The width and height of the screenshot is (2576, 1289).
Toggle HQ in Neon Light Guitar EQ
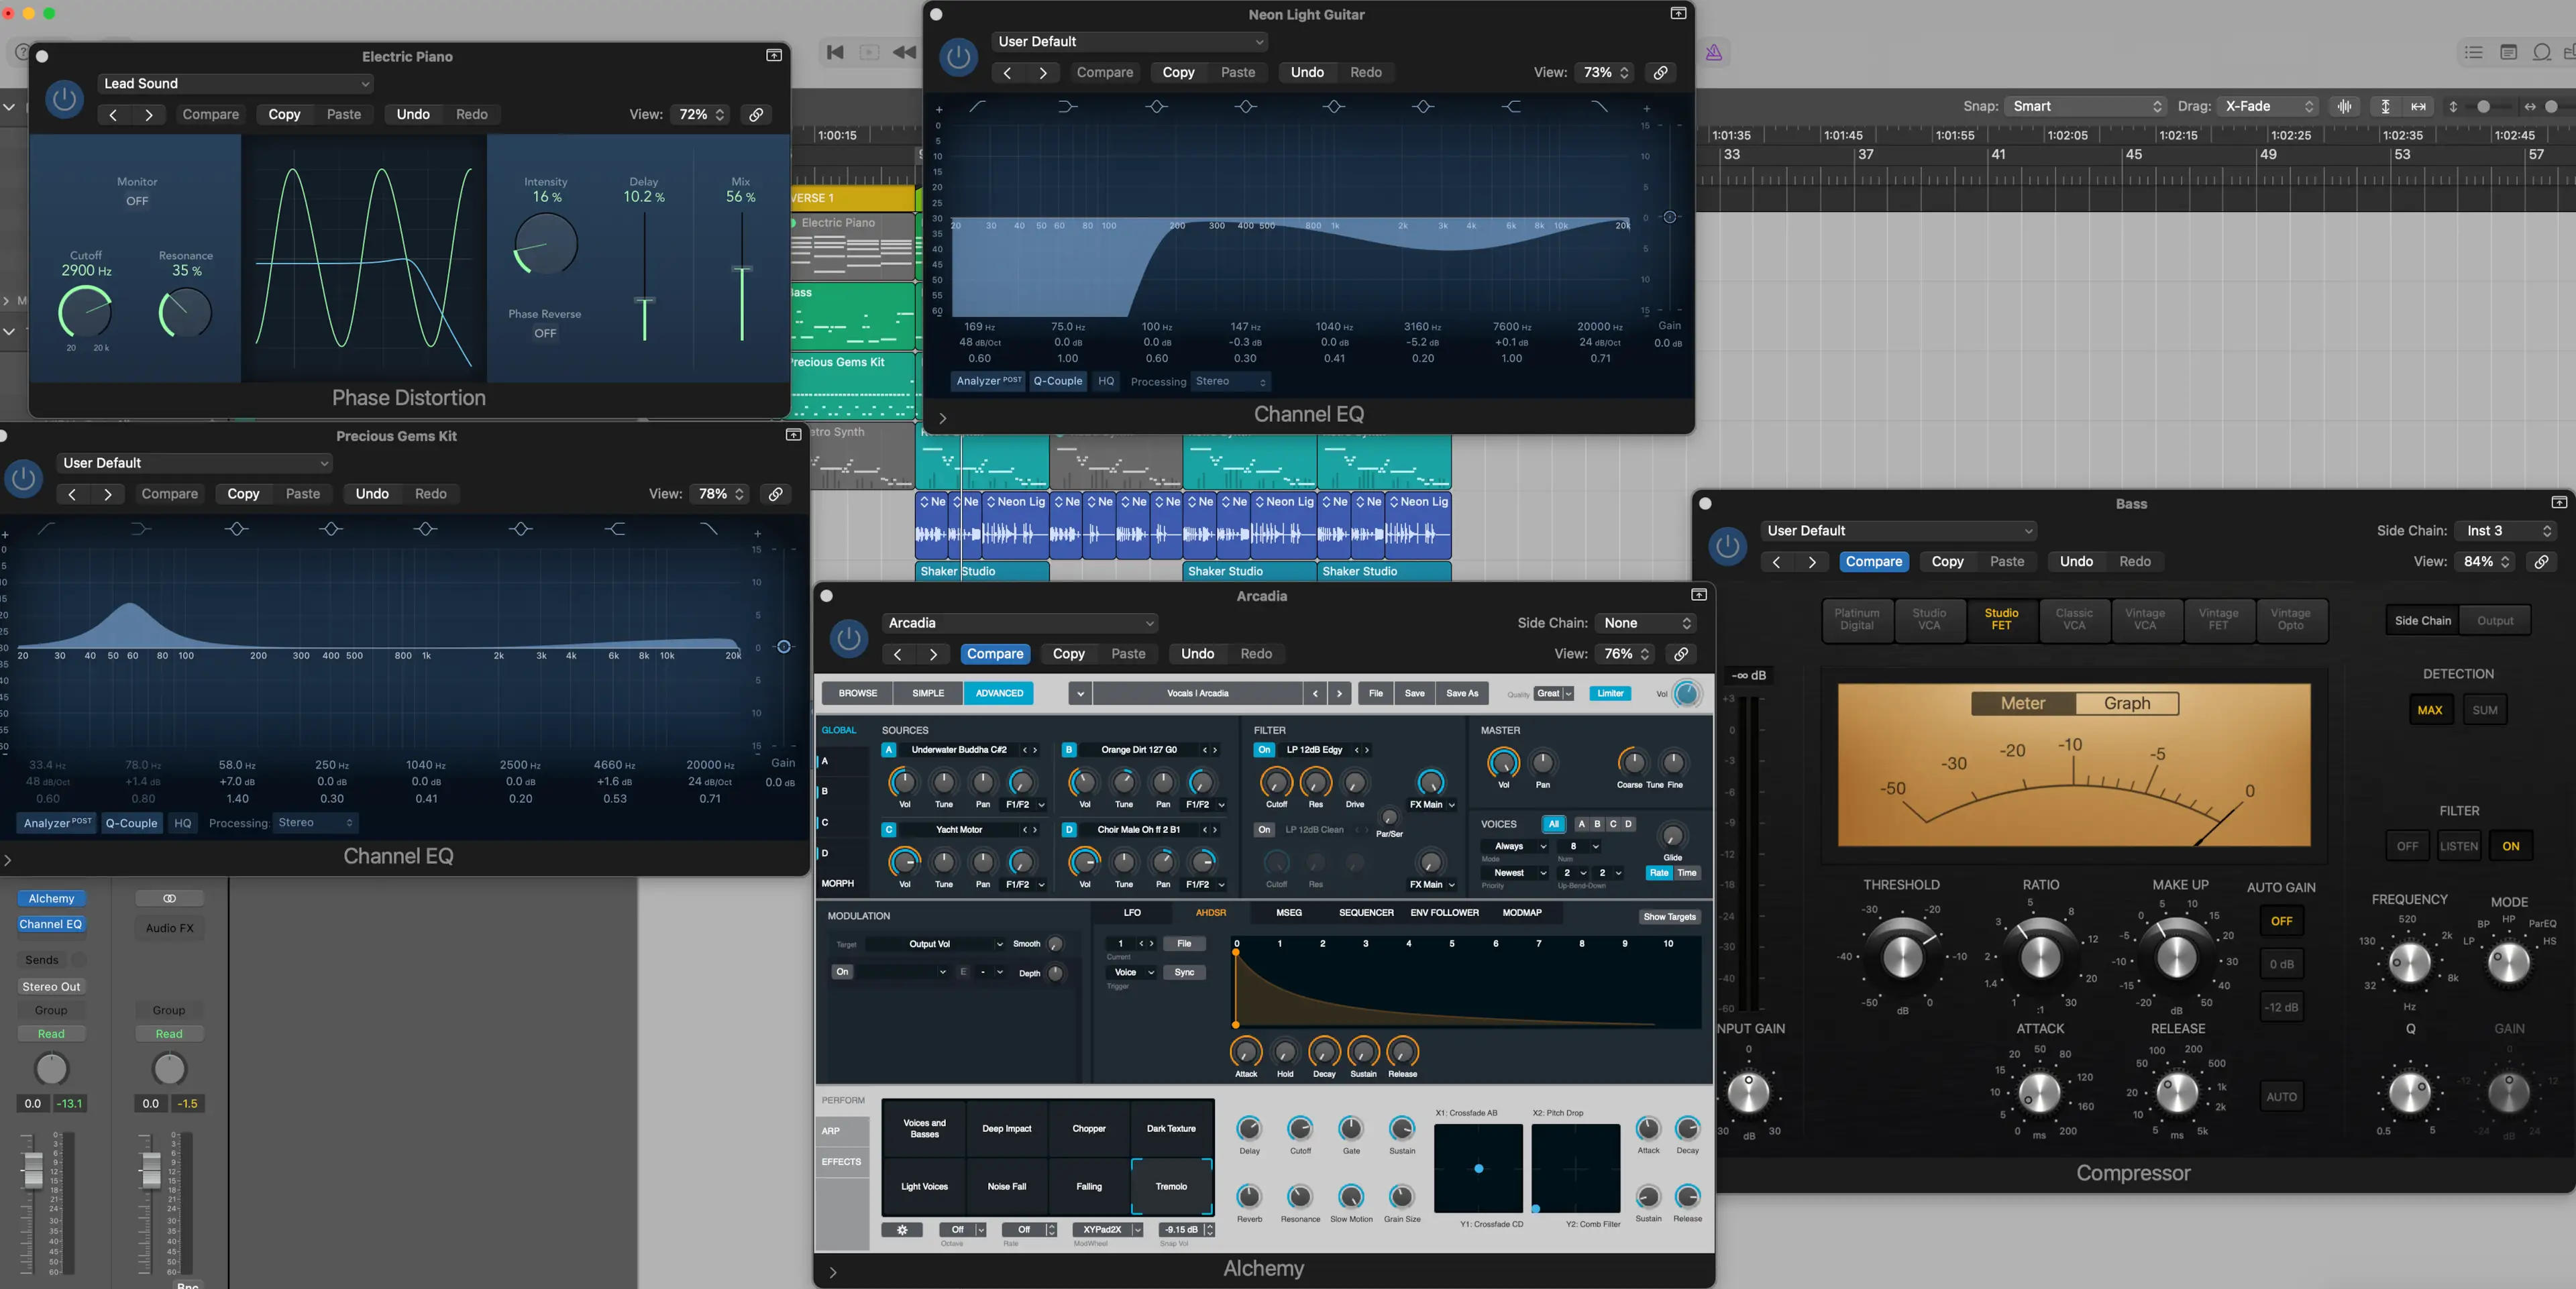(1106, 382)
